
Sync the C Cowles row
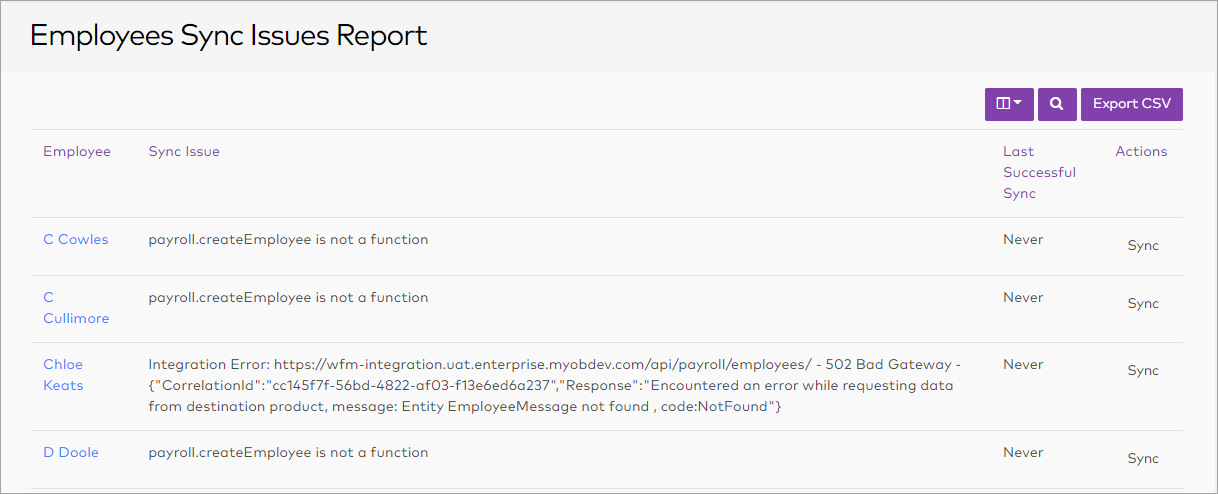pos(1143,246)
